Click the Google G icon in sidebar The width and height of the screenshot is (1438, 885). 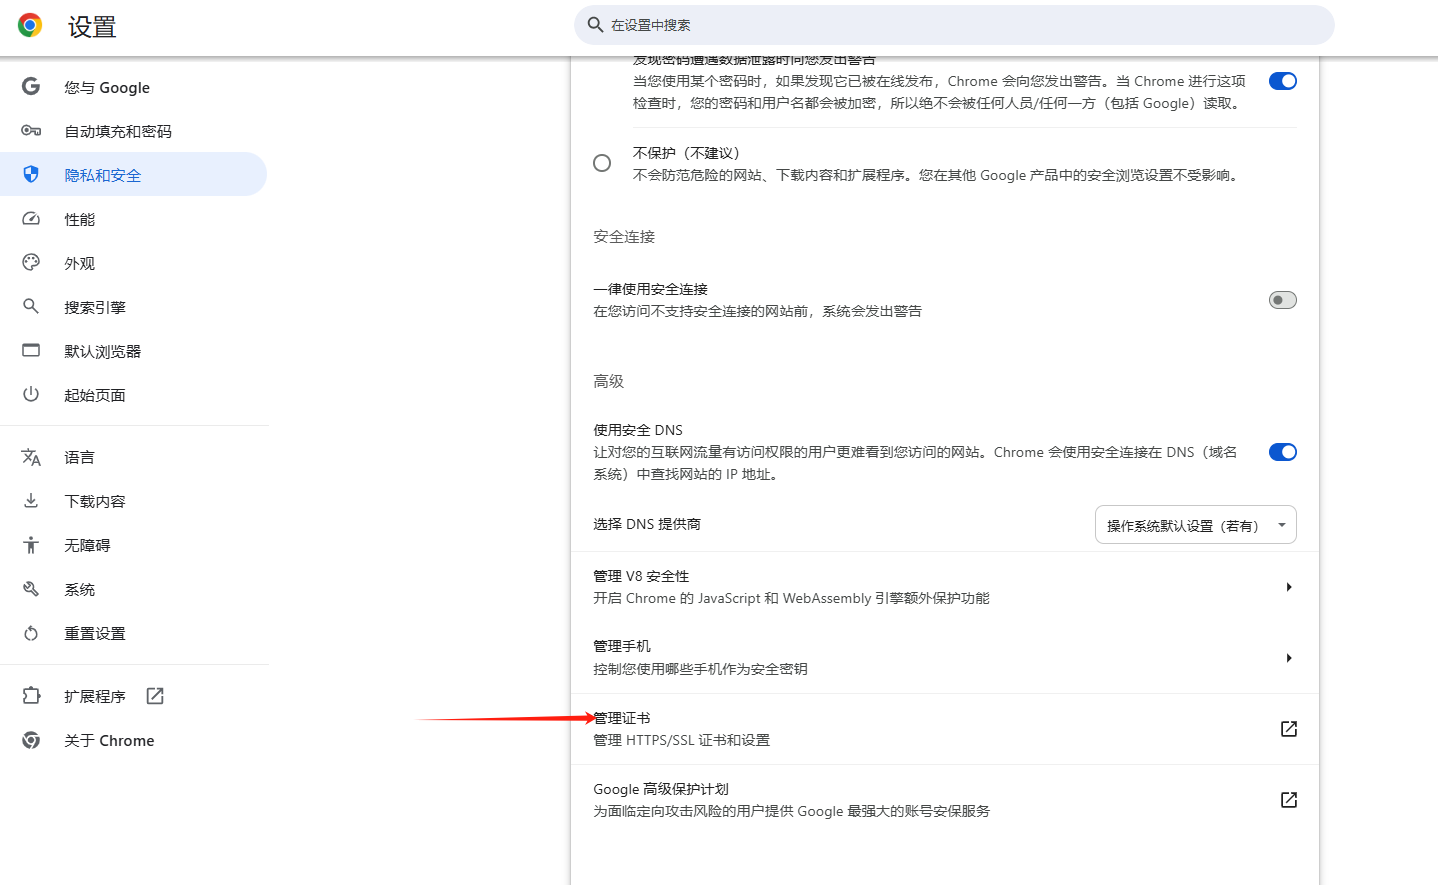tap(31, 87)
